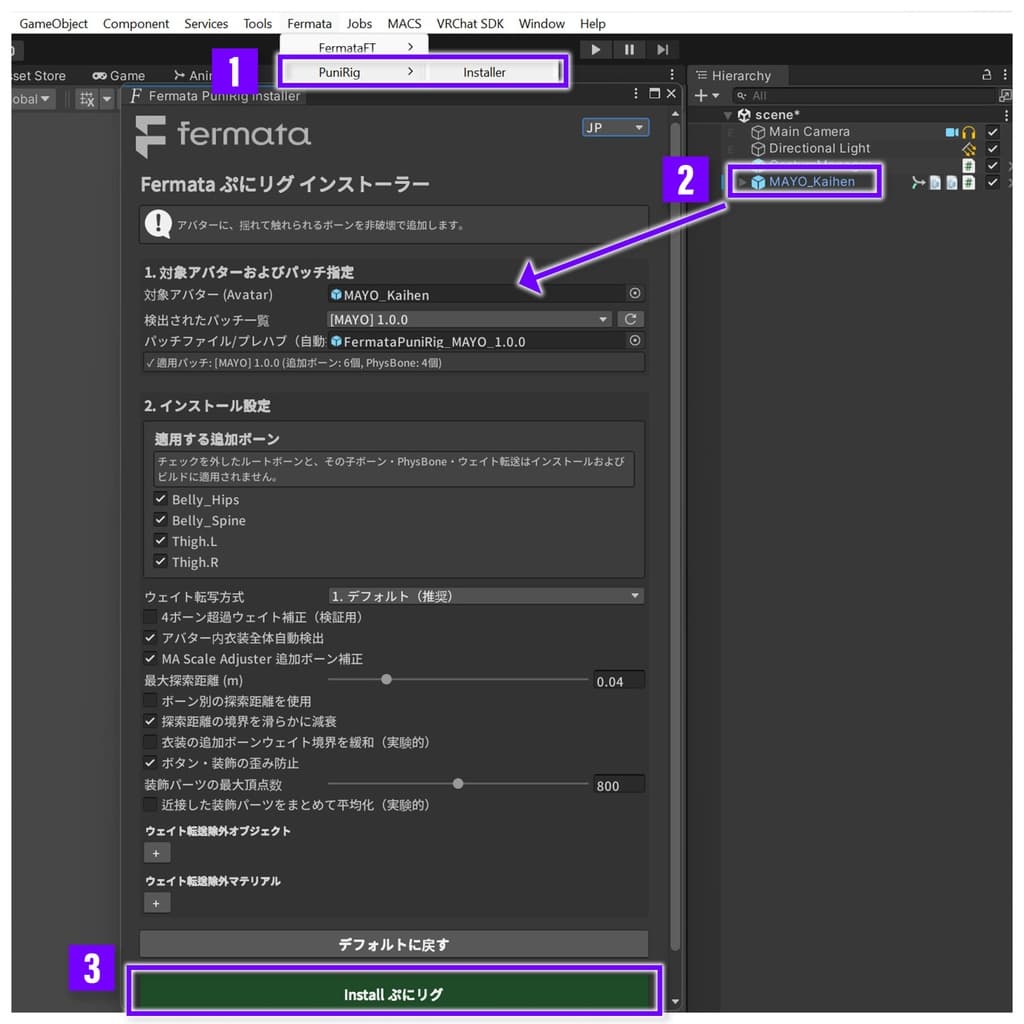This screenshot has width=1024, height=1024.
Task: Open the weight transfer method dropdown
Action: (486, 596)
